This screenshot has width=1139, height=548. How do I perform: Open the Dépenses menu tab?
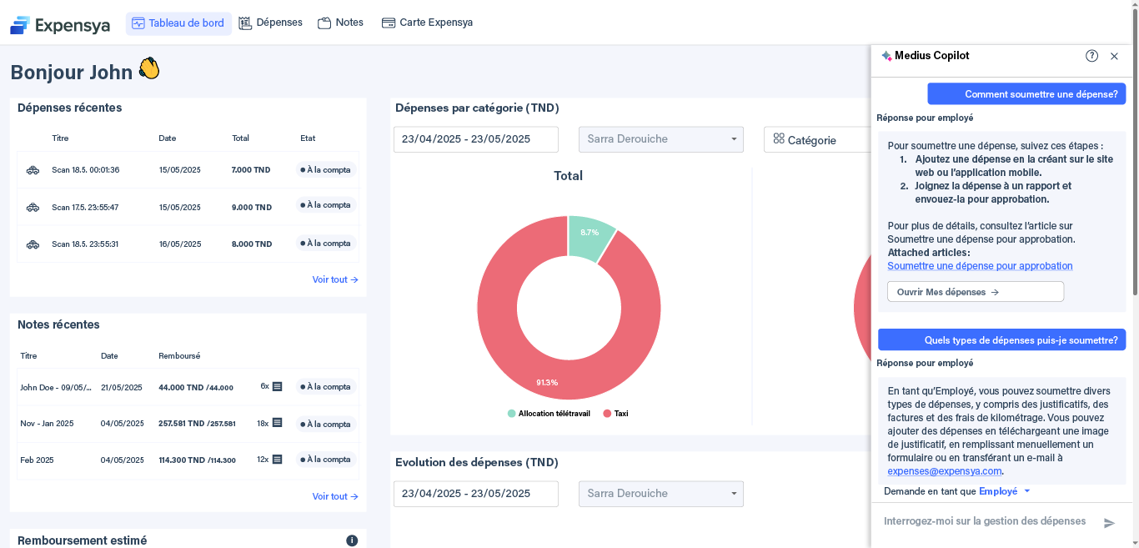270,23
